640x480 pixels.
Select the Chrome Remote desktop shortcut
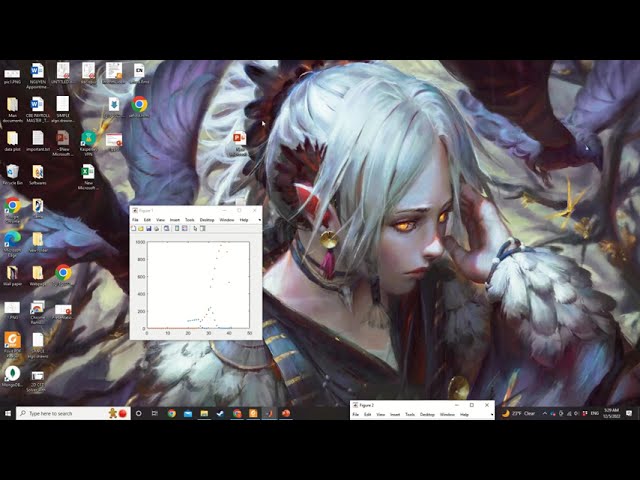click(38, 313)
